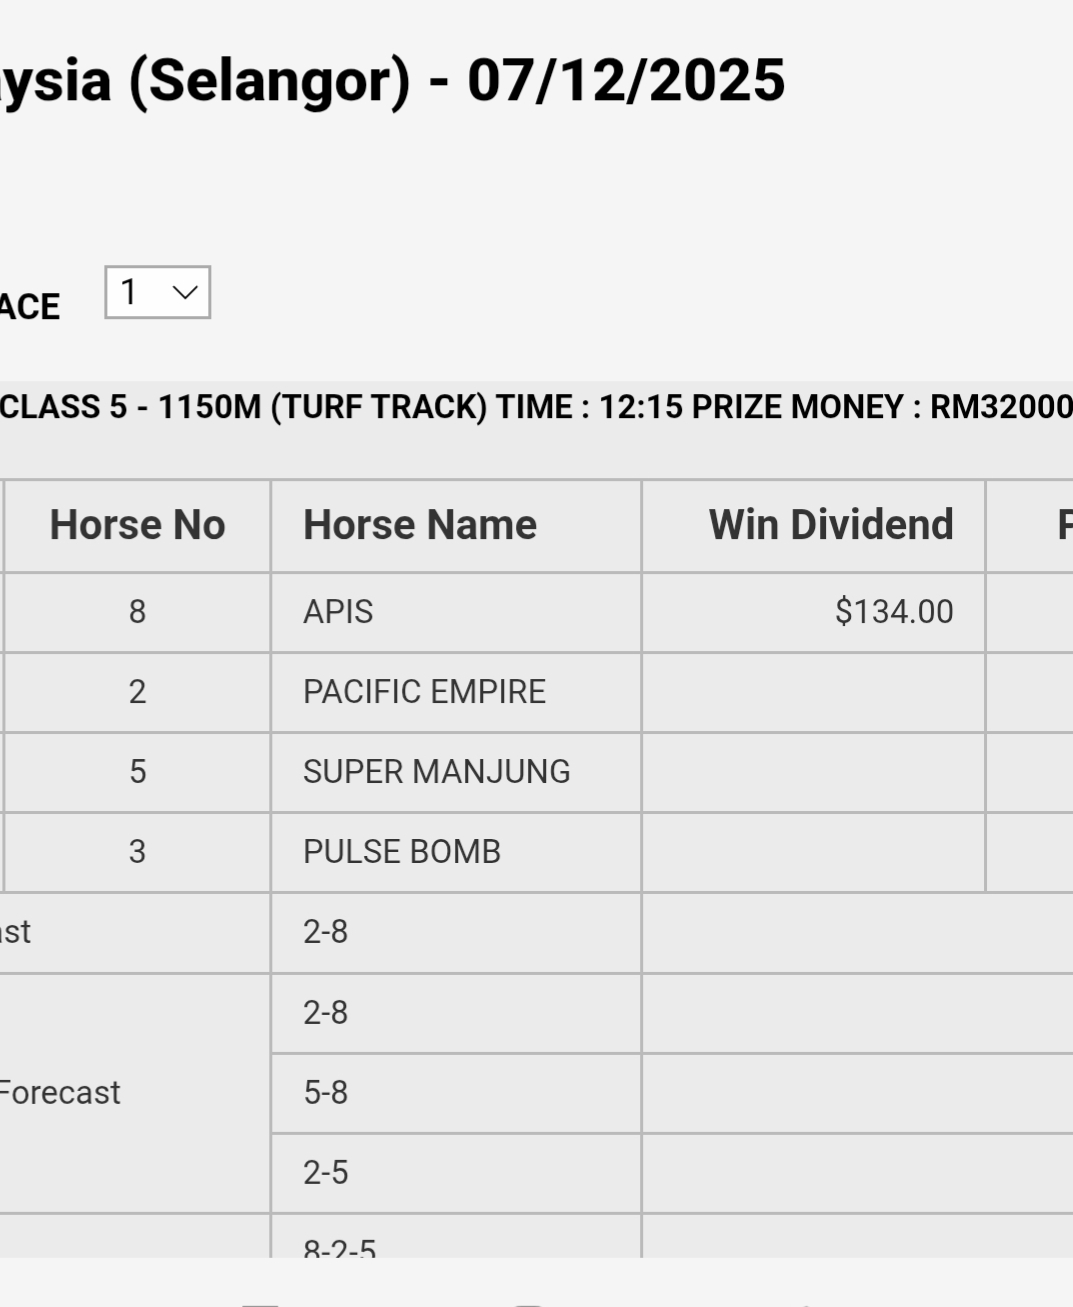Click horse number 3 in PULSE BOMB row

click(x=137, y=852)
